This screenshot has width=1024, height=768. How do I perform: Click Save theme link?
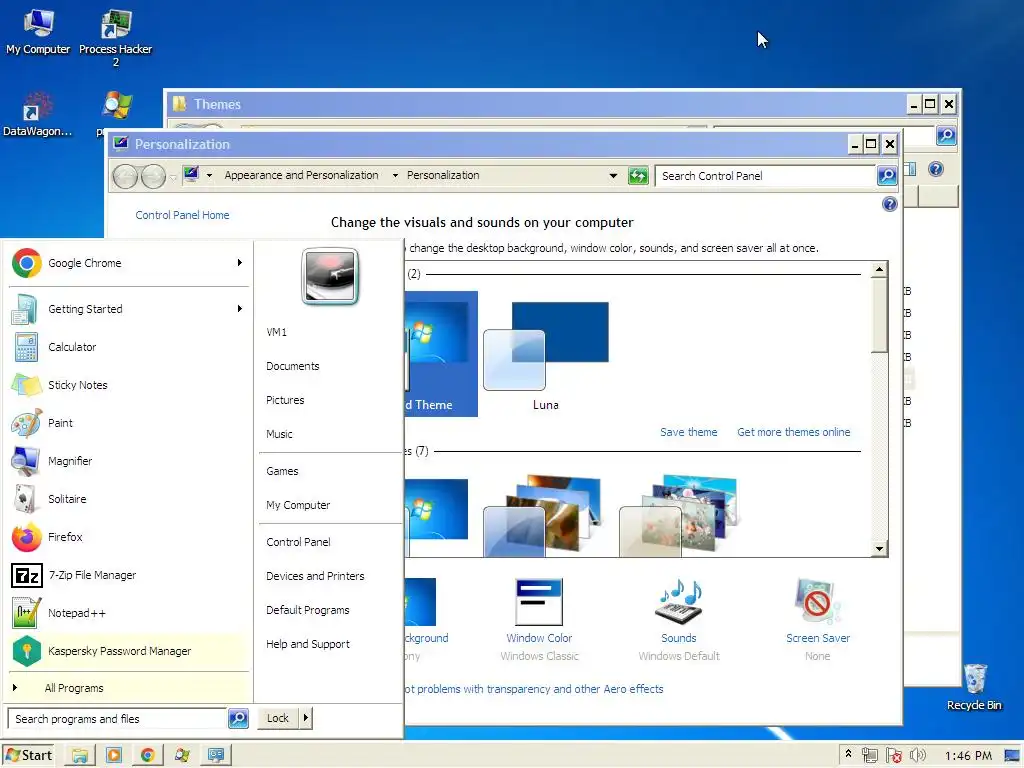pos(688,432)
